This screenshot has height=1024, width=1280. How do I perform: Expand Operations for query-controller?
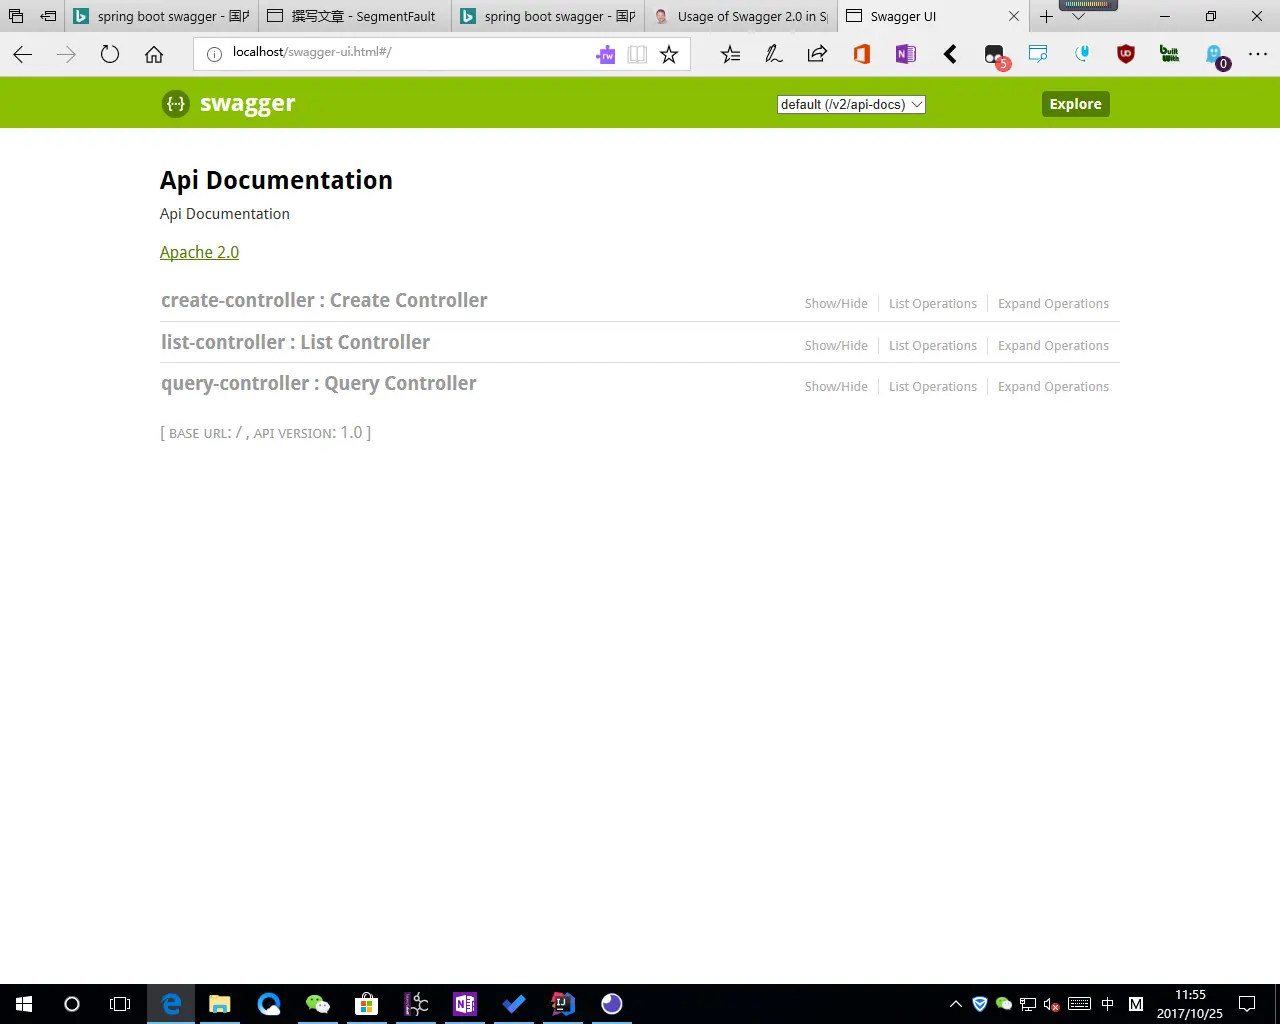(1053, 387)
